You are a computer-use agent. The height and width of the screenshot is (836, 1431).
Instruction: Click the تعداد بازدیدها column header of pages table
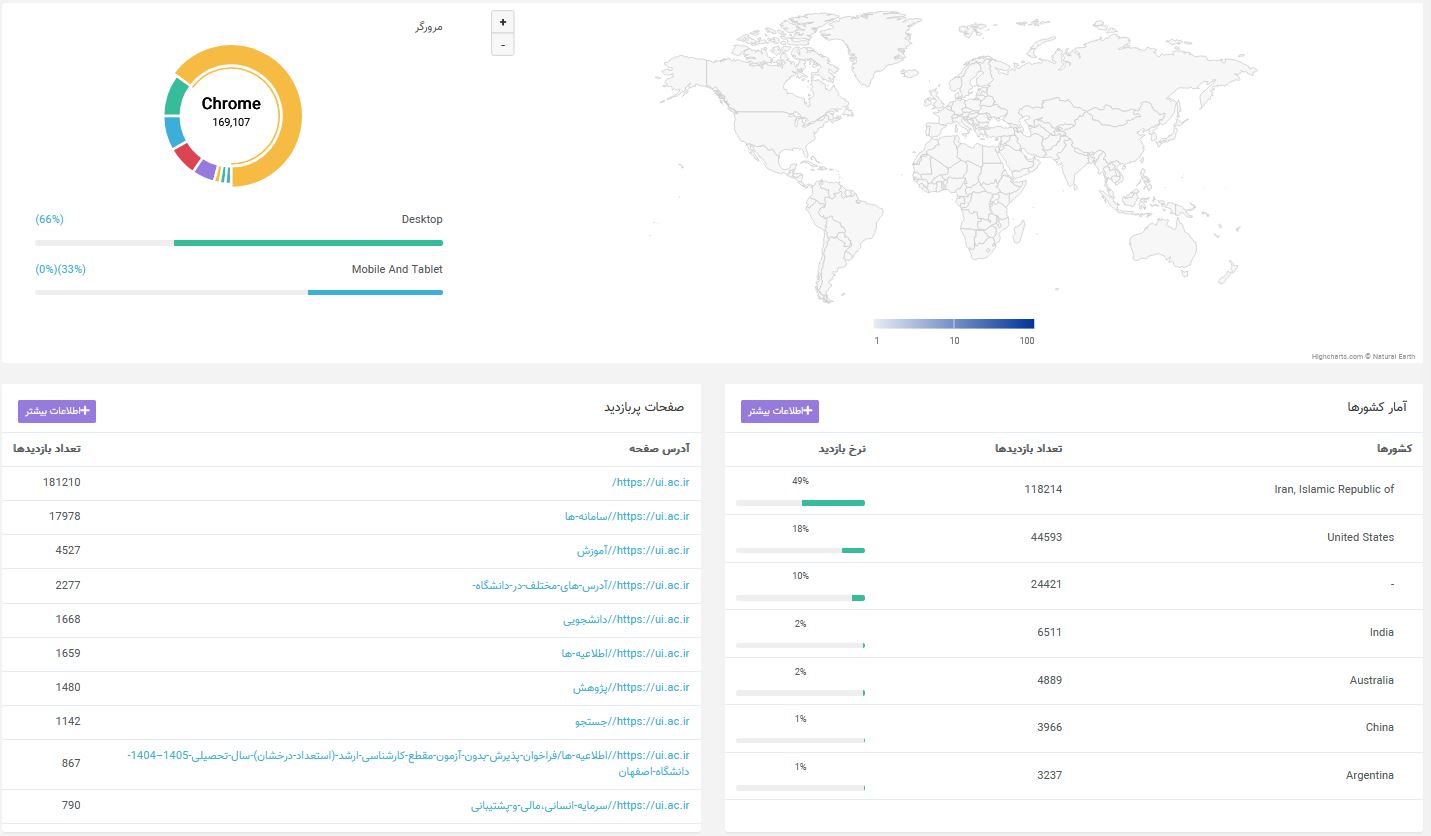point(47,449)
